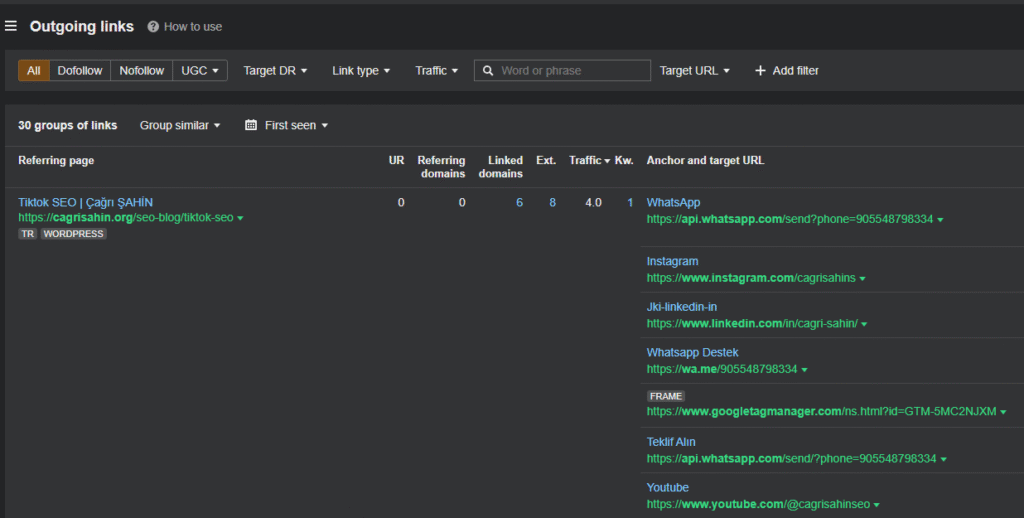
Task: Click the traffic value 4.0
Action: (593, 202)
